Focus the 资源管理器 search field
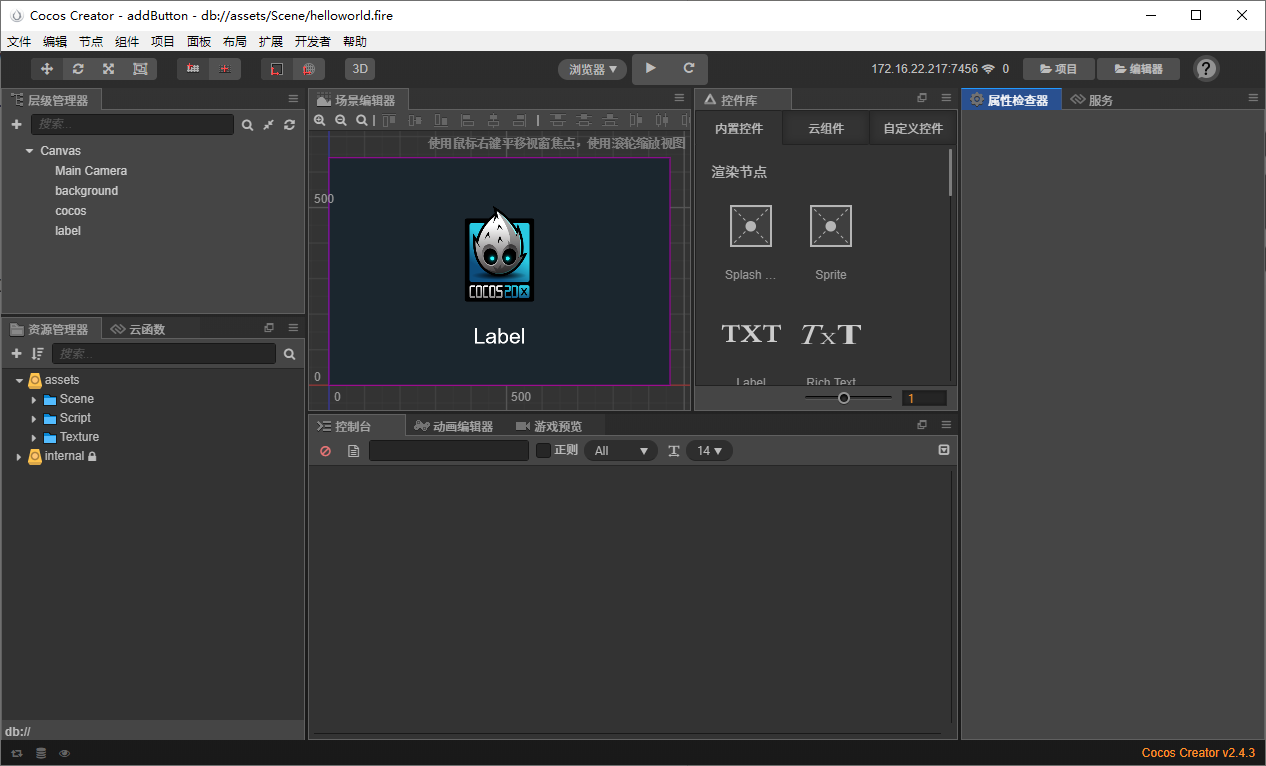1266x766 pixels. click(164, 354)
